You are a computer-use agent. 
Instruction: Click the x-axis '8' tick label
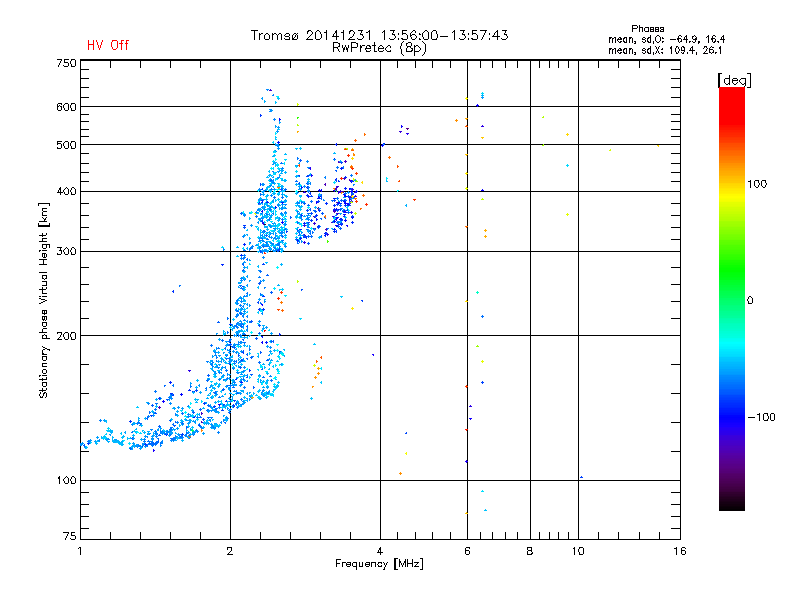click(530, 551)
